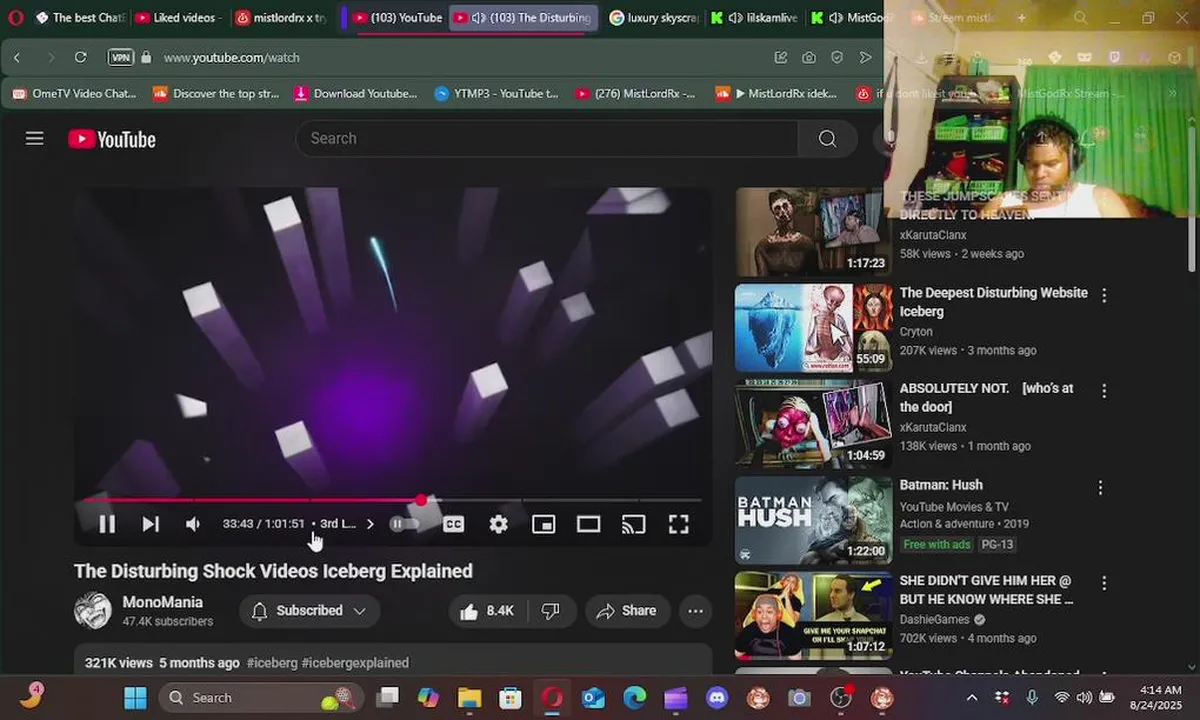Open the Subscribed notification dropdown

click(309, 611)
